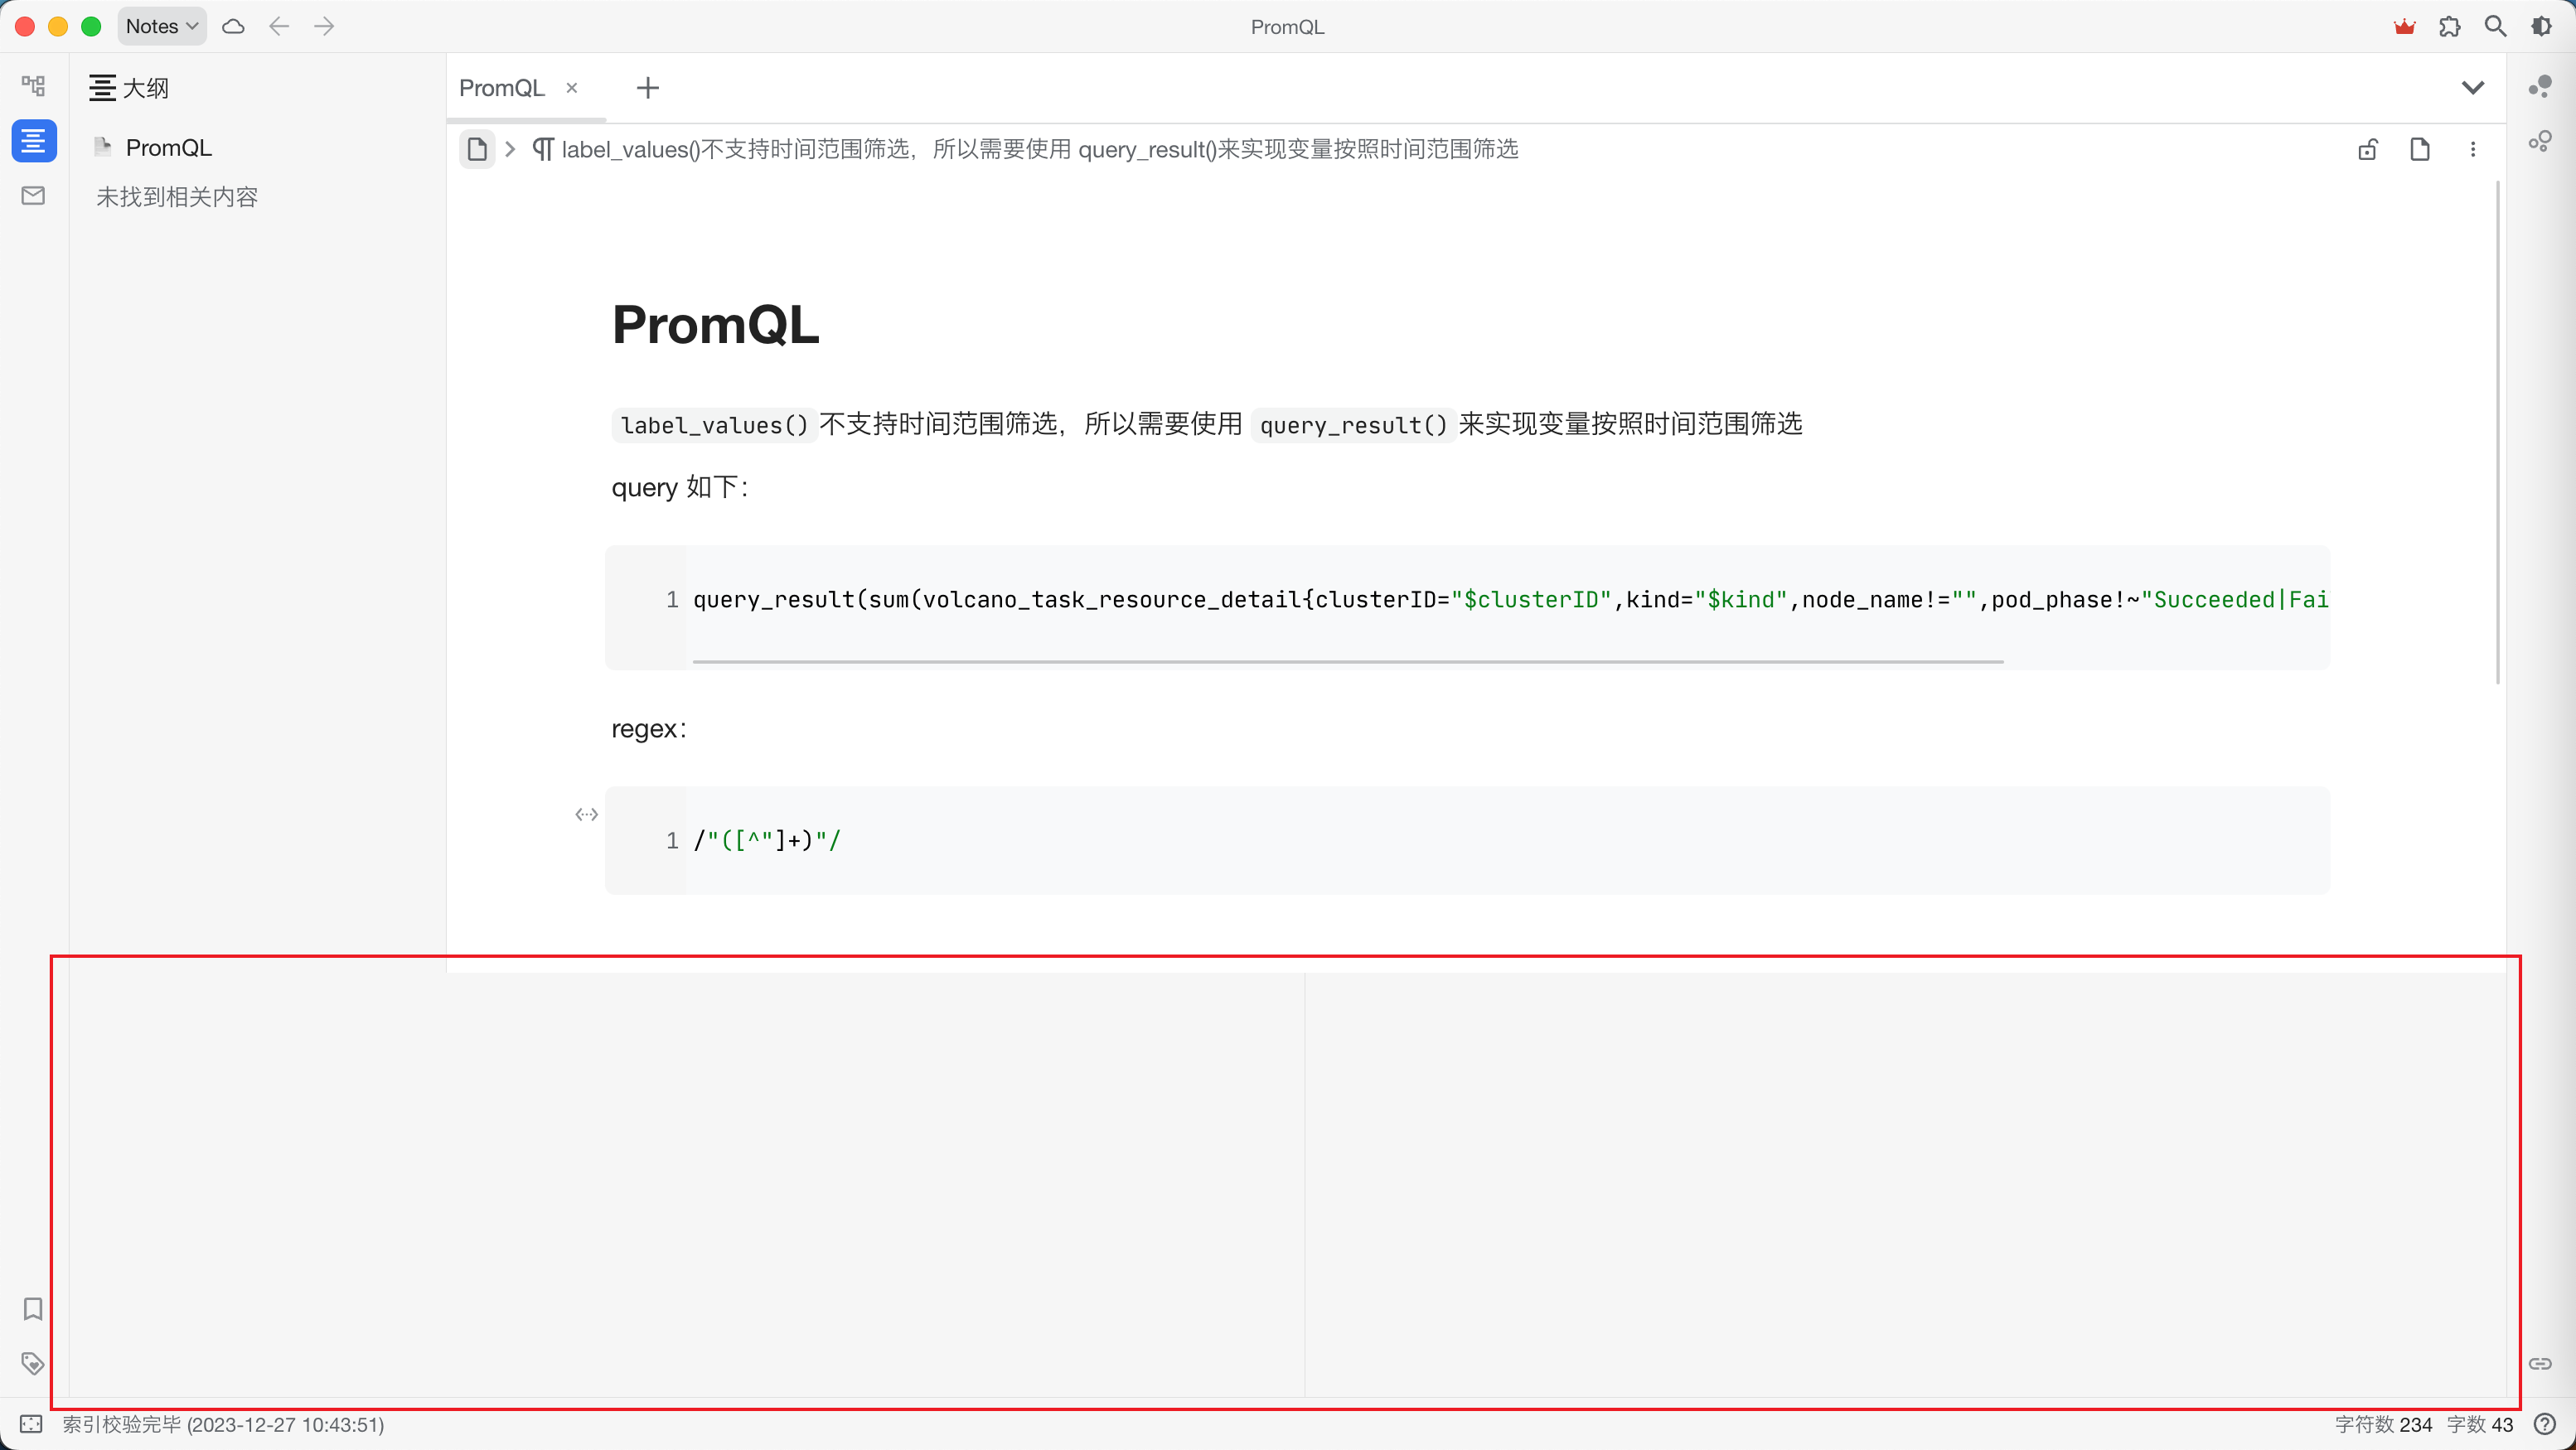The width and height of the screenshot is (2576, 1450).
Task: Select the outline panel icon
Action: (x=33, y=141)
